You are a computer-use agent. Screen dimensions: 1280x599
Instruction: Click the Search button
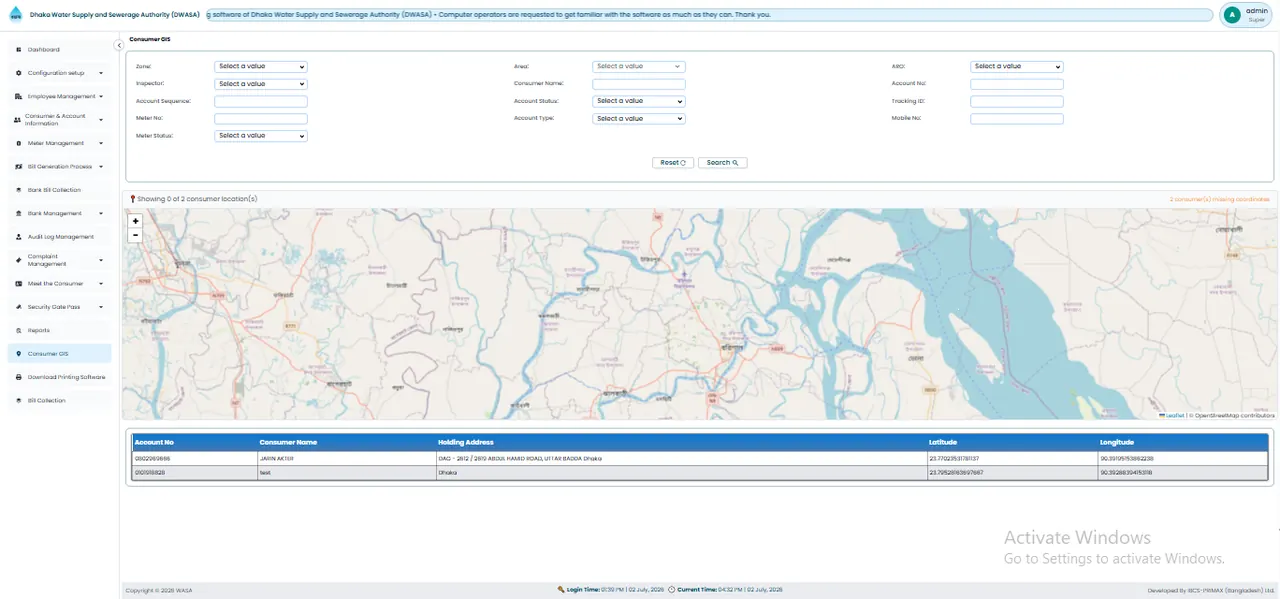point(722,162)
